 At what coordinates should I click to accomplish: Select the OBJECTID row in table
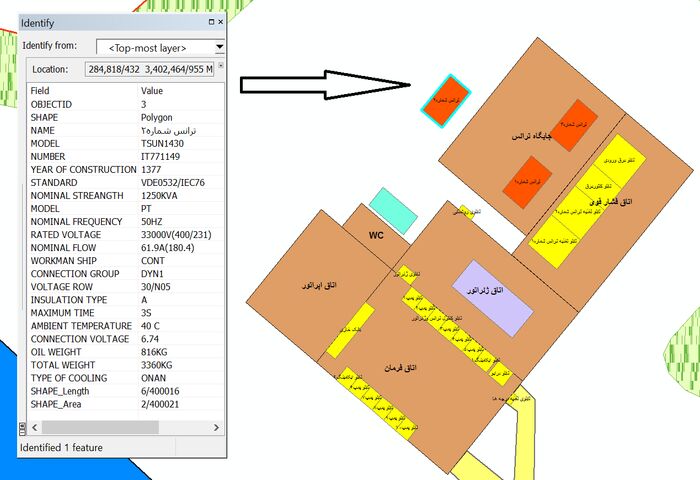[126, 104]
